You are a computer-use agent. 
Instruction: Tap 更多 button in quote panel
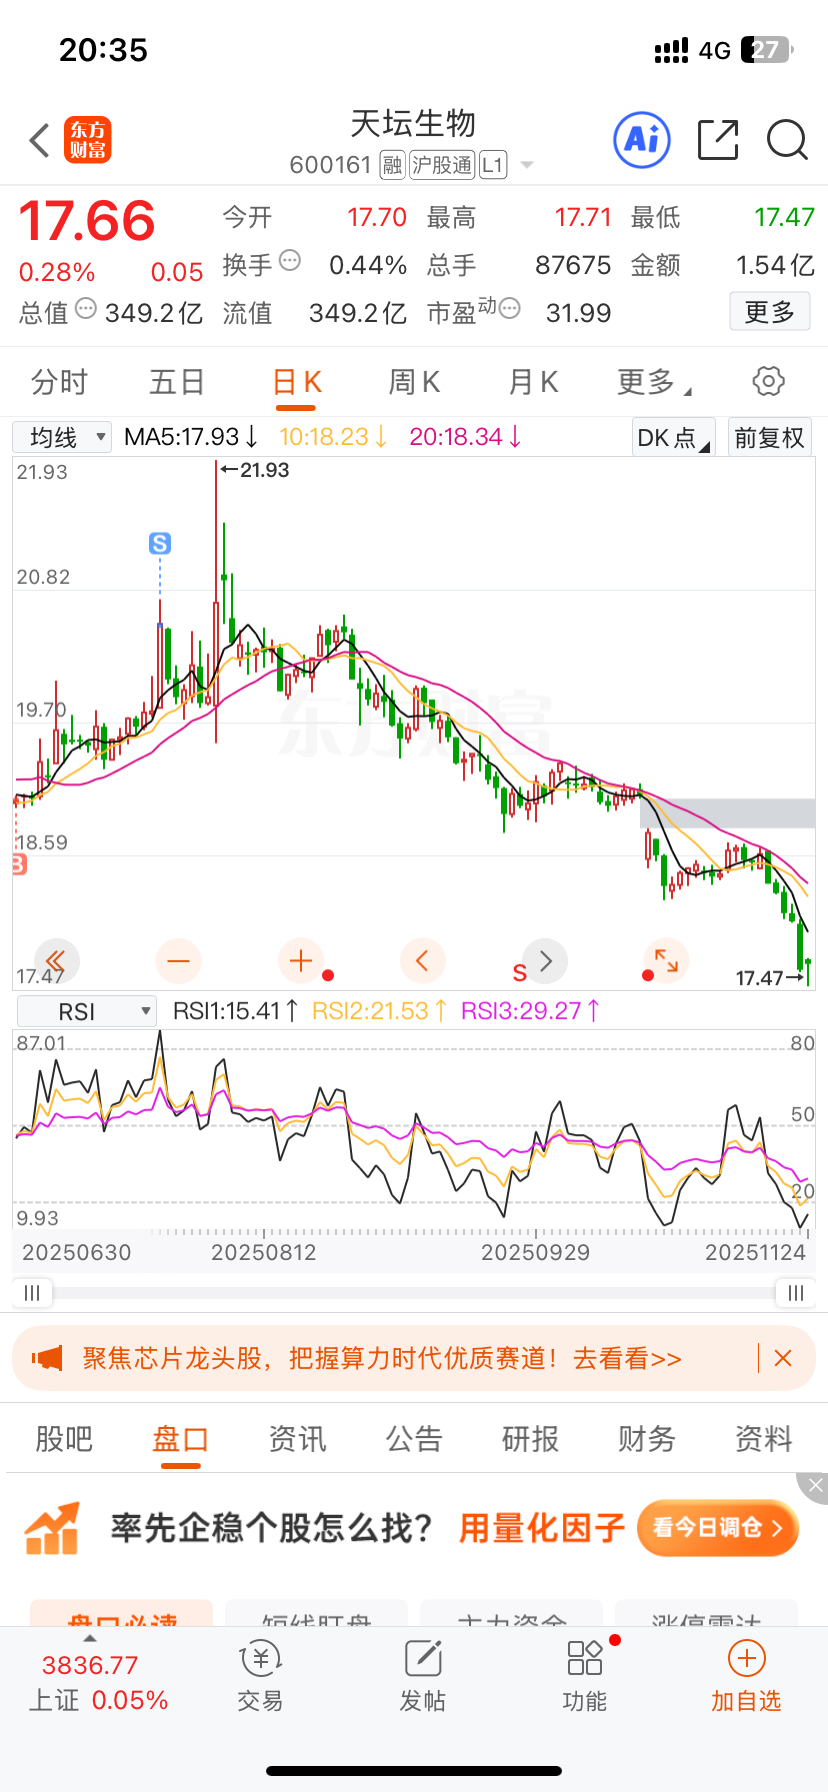769,312
